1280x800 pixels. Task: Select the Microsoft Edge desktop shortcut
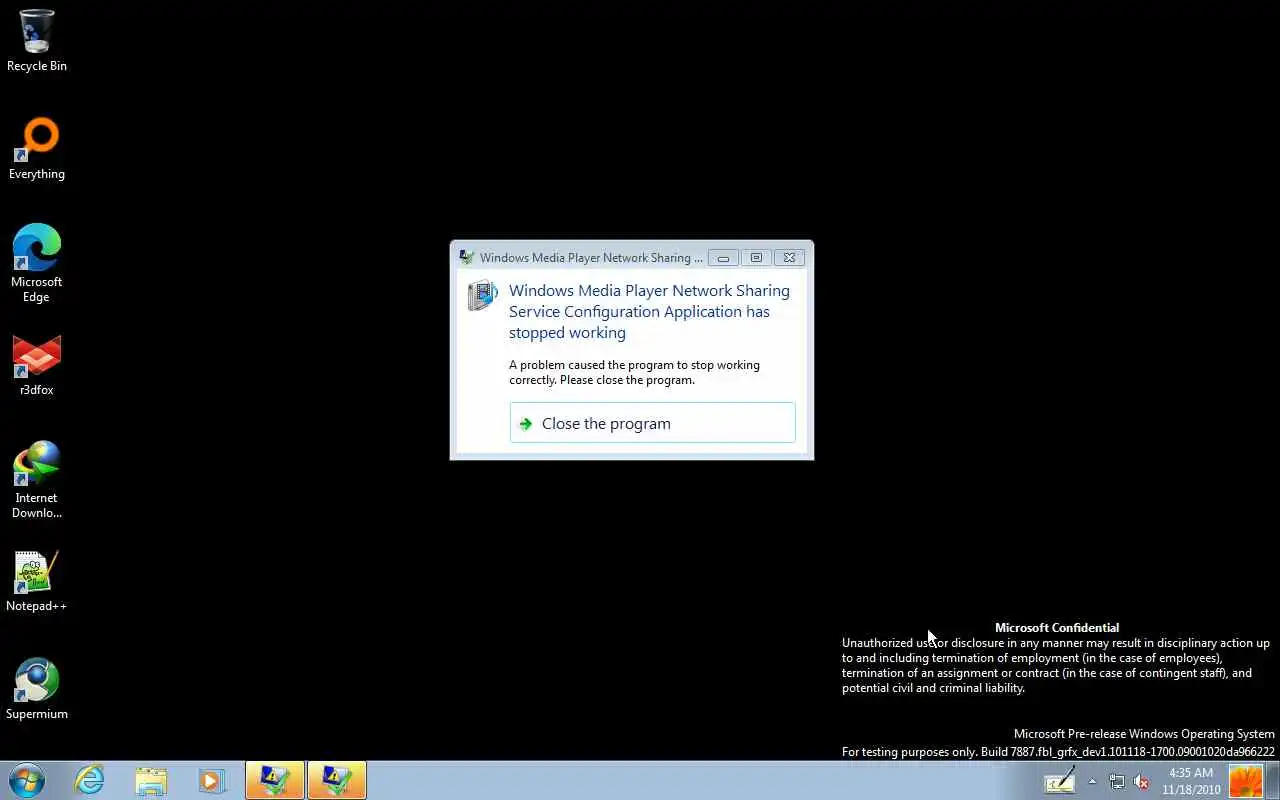(37, 264)
